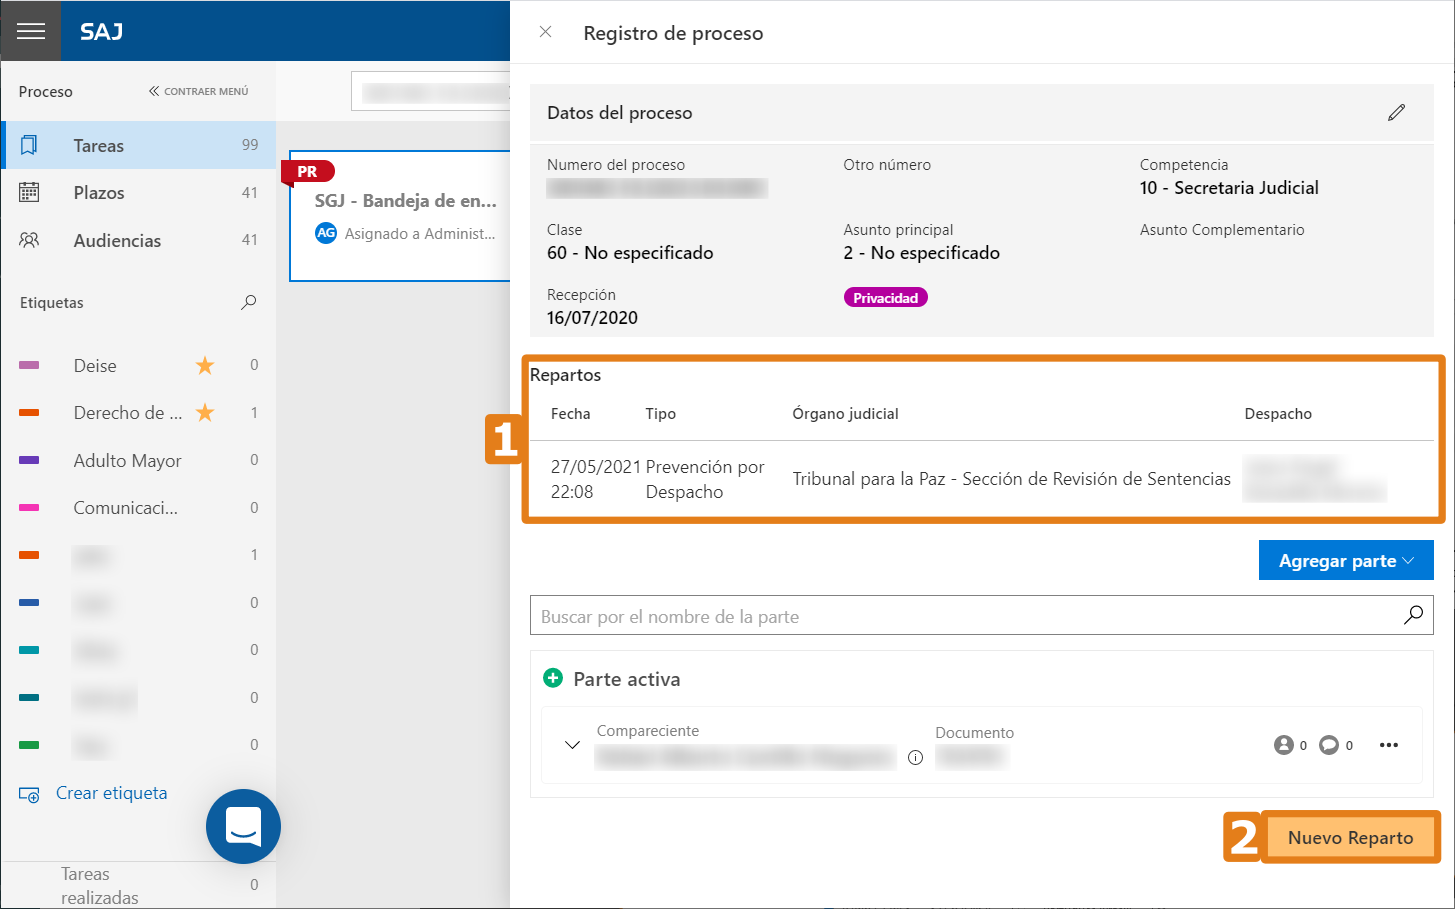The height and width of the screenshot is (909, 1455).
Task: Toggle favorite star on Derecho de label
Action: pos(205,412)
